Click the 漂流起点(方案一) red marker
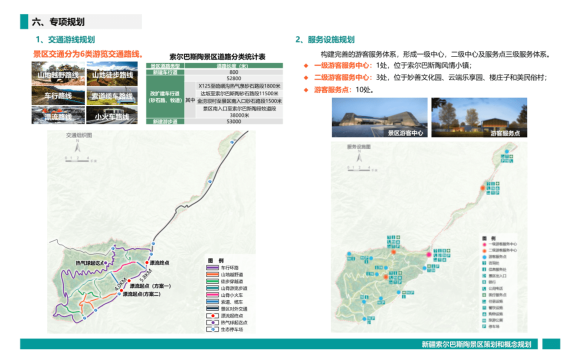 129,281
